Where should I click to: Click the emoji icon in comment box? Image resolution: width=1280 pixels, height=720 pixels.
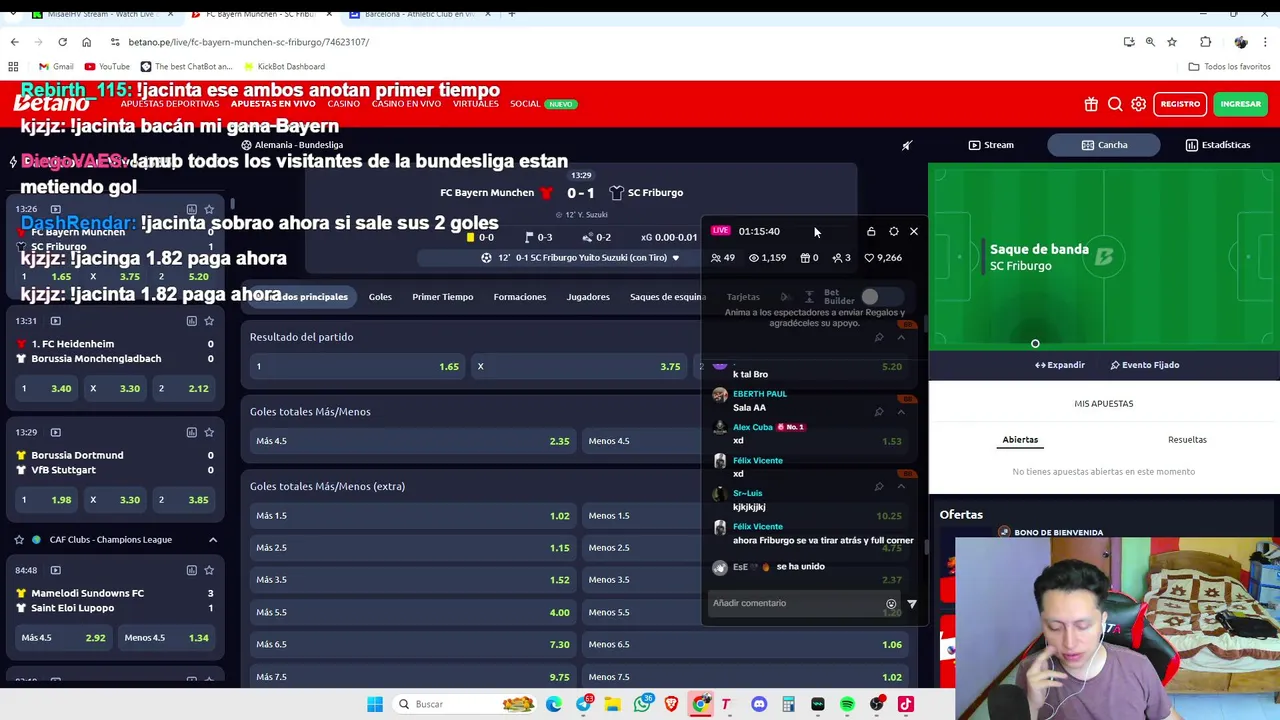click(891, 604)
